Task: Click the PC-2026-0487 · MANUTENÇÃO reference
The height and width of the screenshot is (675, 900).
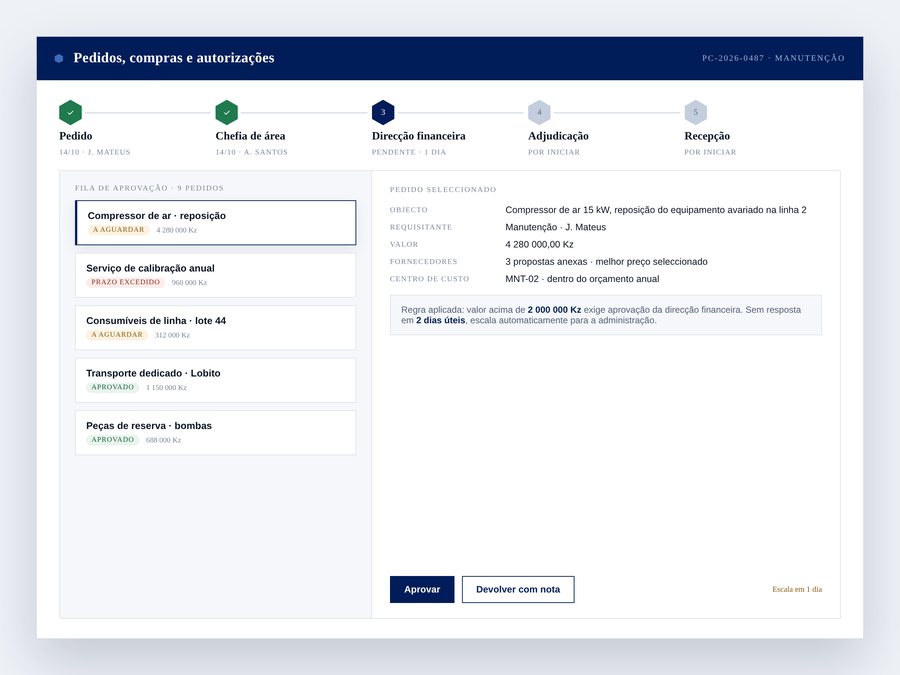Action: coord(773,58)
